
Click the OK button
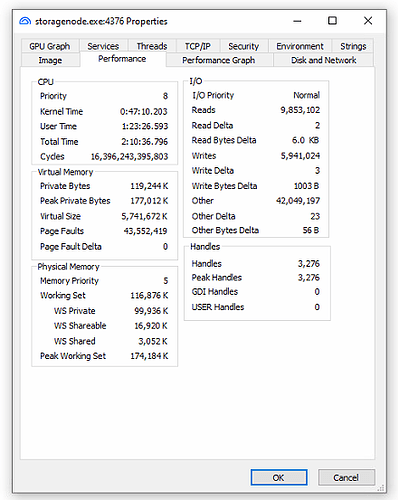click(x=279, y=478)
